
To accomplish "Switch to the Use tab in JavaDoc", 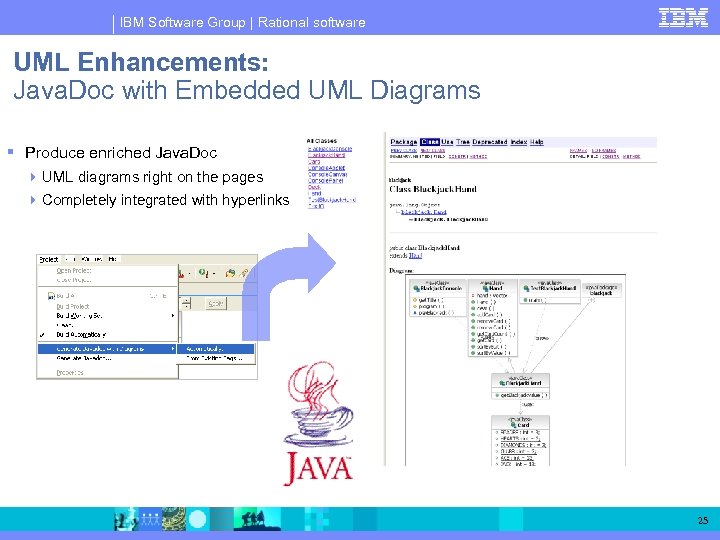I will tap(447, 142).
